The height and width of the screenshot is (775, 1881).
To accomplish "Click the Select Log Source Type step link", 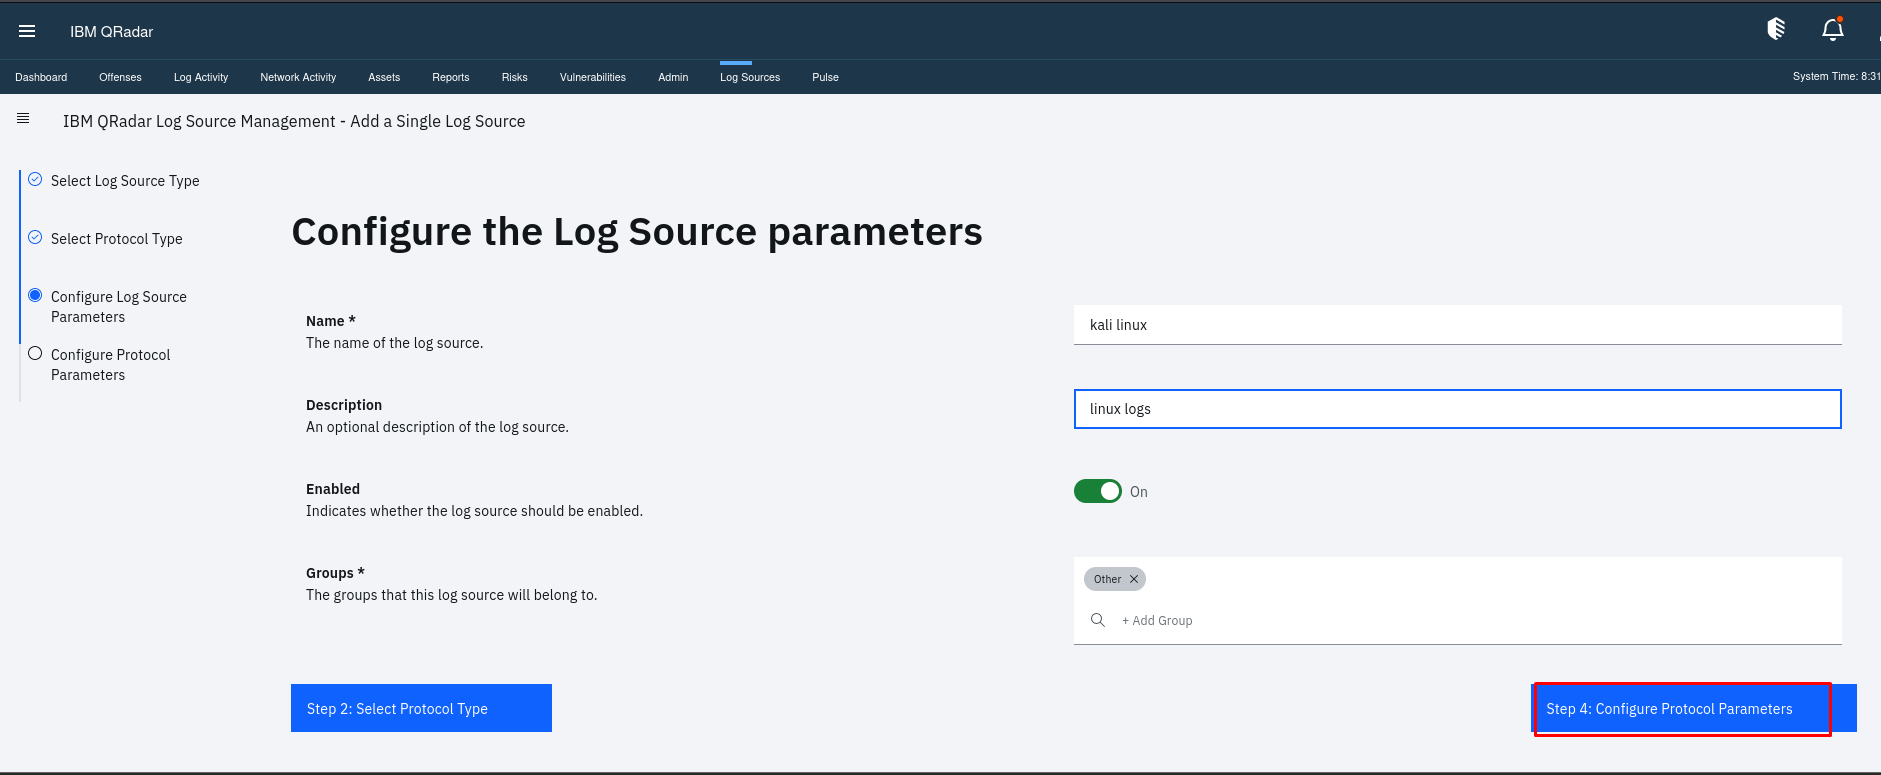I will point(125,181).
